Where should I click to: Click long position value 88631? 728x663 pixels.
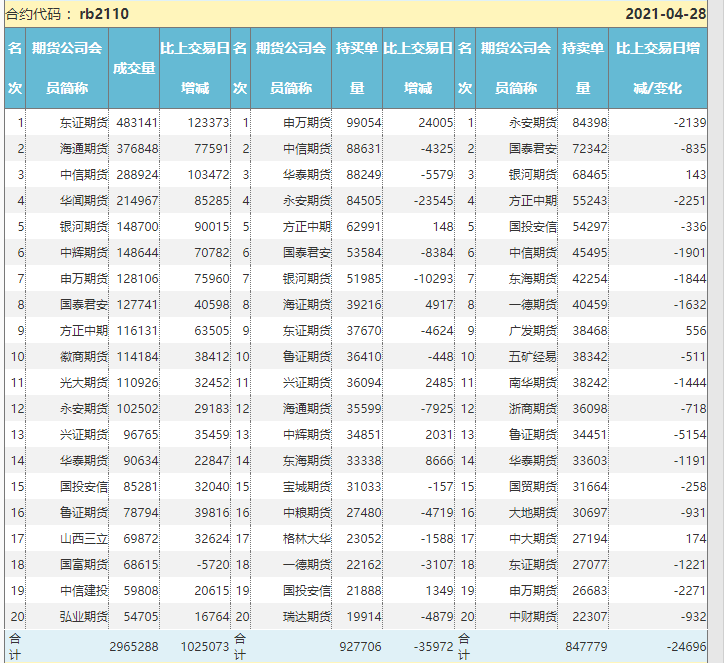[x=364, y=149]
